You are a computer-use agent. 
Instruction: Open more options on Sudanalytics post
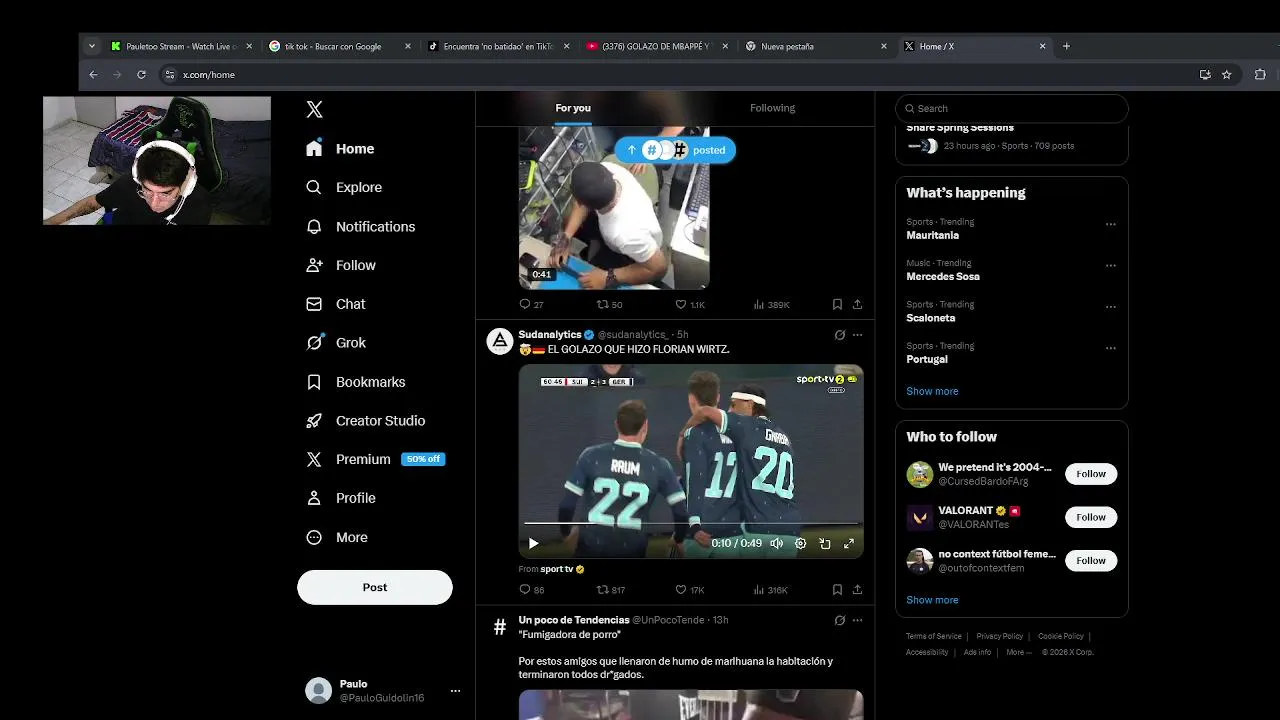857,335
